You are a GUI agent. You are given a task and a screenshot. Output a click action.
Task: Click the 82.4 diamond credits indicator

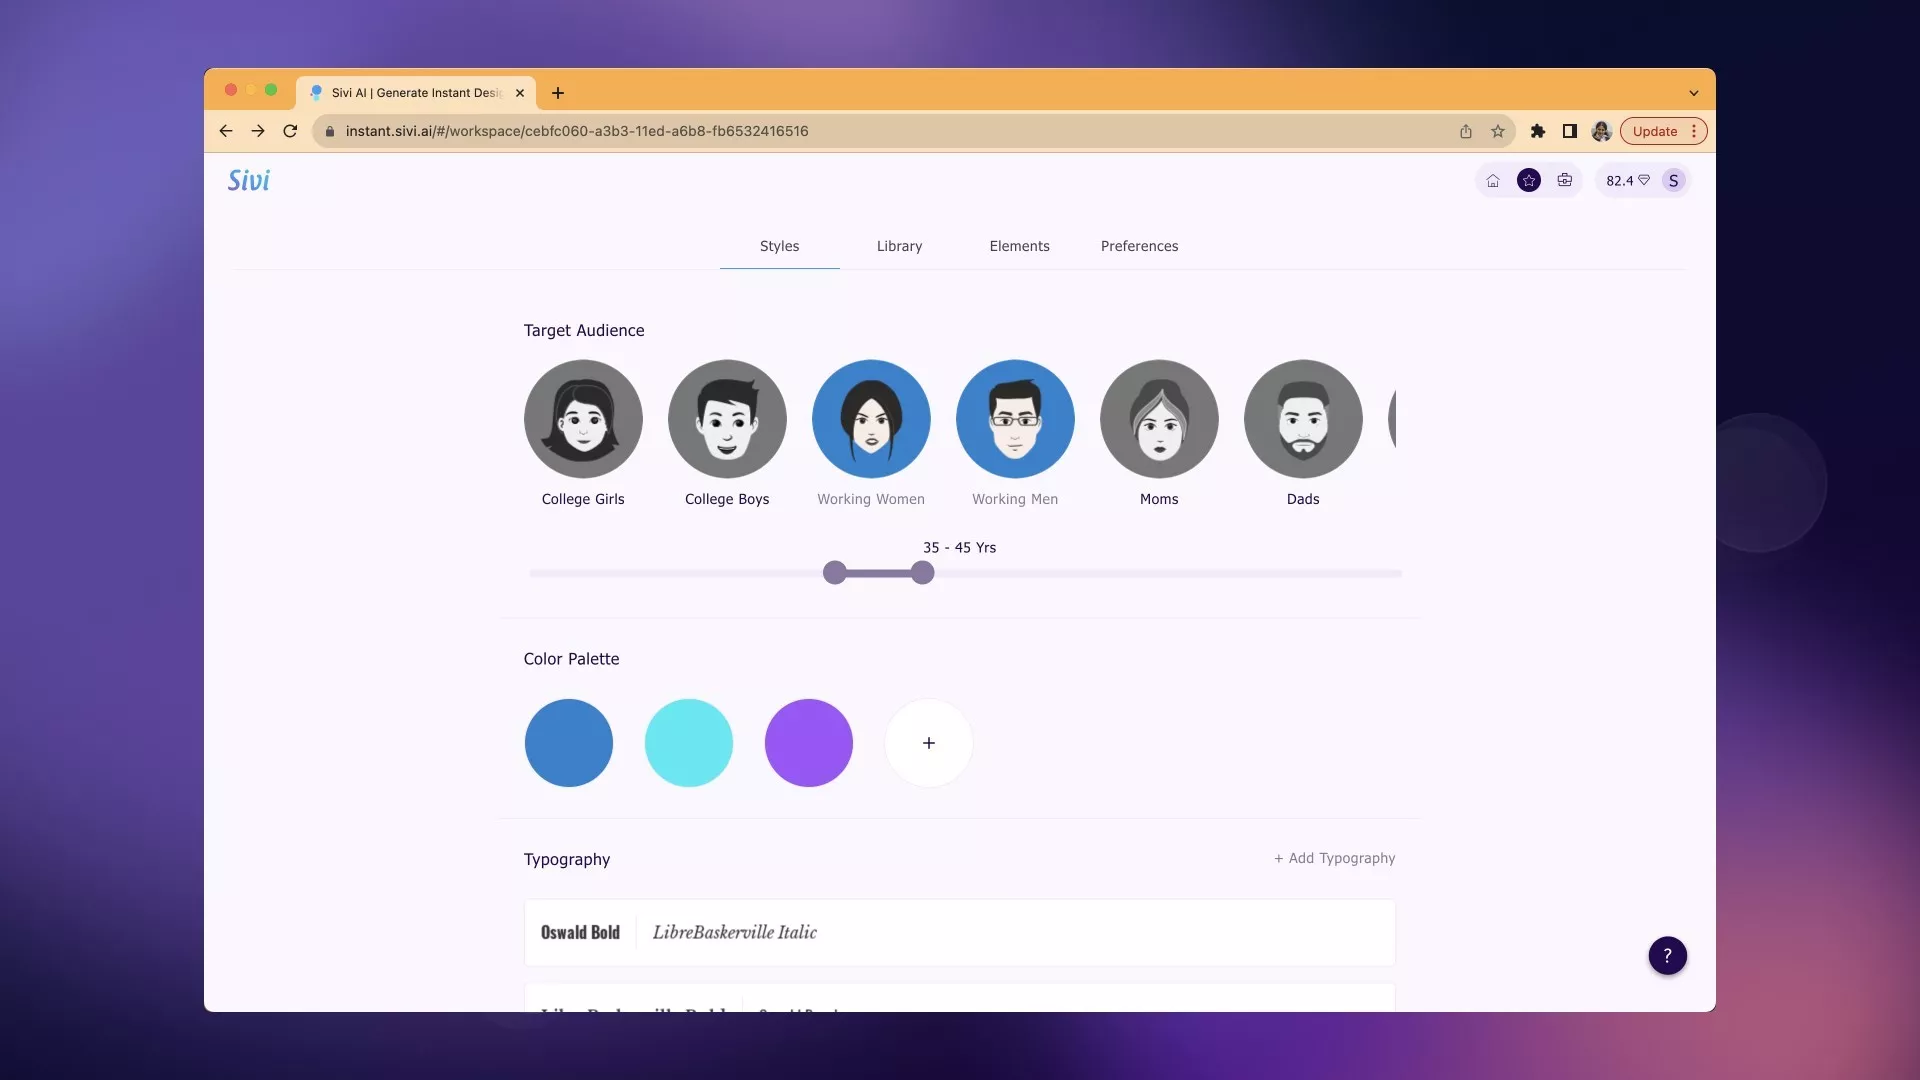pyautogui.click(x=1627, y=181)
